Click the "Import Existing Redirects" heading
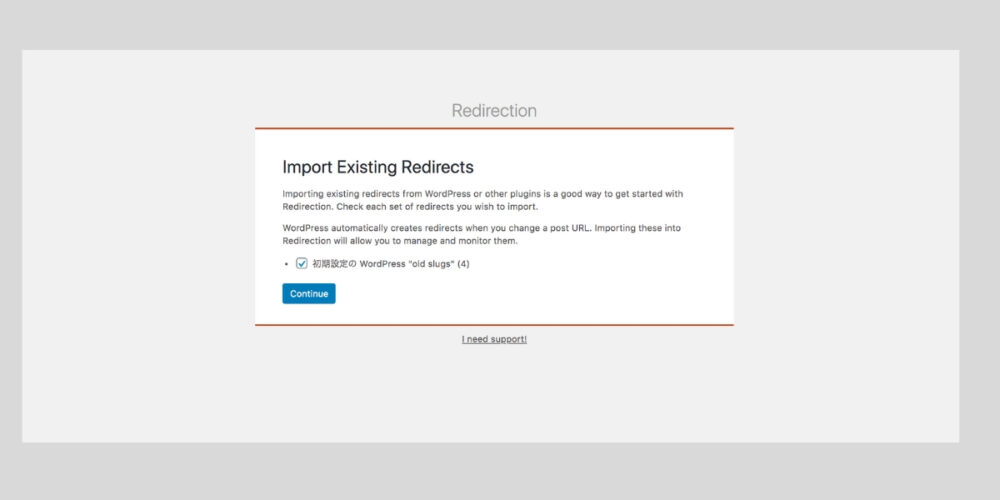The width and height of the screenshot is (1000, 500). (x=378, y=167)
